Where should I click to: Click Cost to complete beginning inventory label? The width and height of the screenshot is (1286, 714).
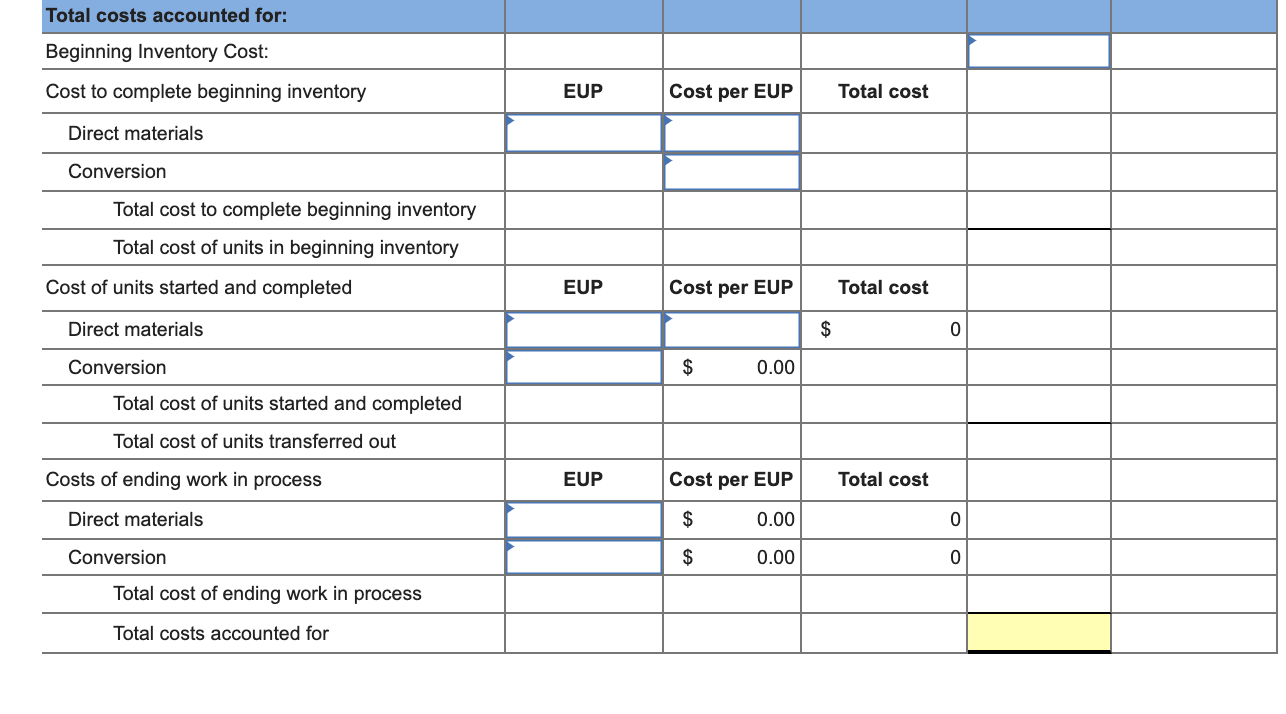[206, 91]
